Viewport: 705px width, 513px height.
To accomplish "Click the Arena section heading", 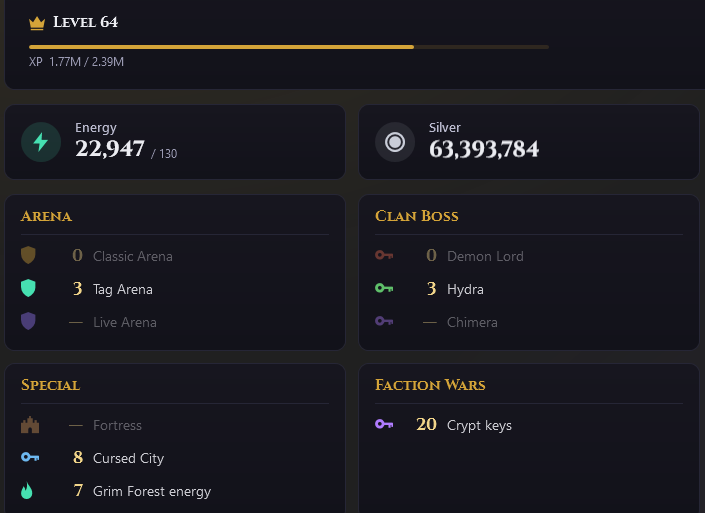I will point(46,216).
